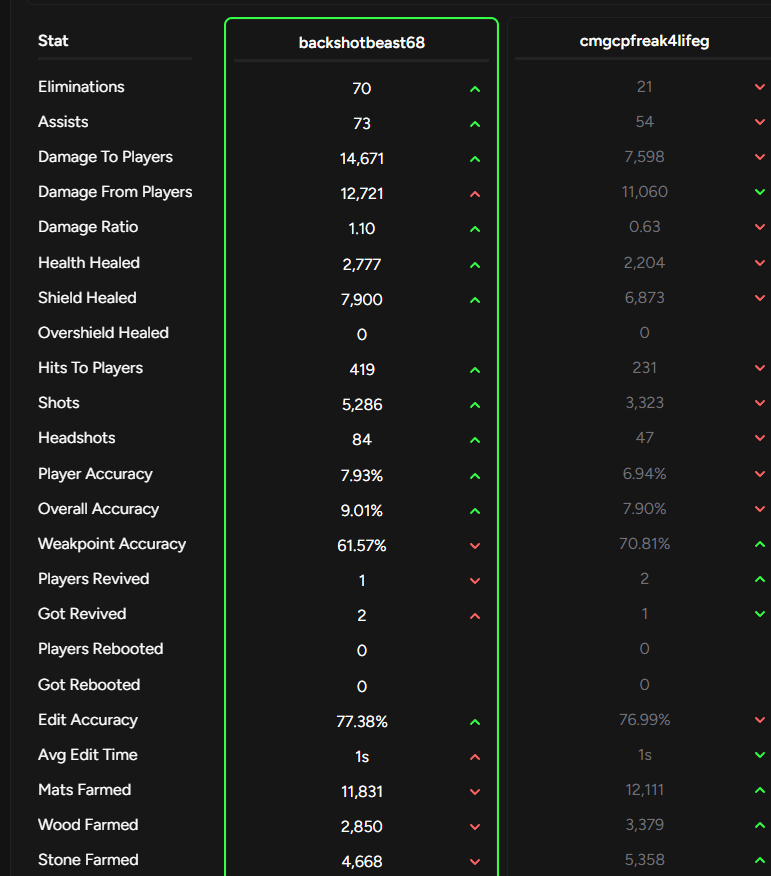Click green up arrow beside 70.81%
Image resolution: width=771 pixels, height=876 pixels.
[x=760, y=544]
